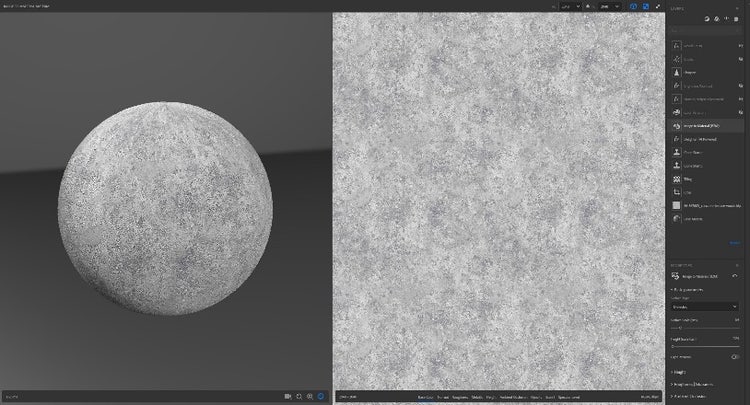This screenshot has width=750, height=405.
Task: Click the blue info icon in top toolbar
Action: point(633,6)
